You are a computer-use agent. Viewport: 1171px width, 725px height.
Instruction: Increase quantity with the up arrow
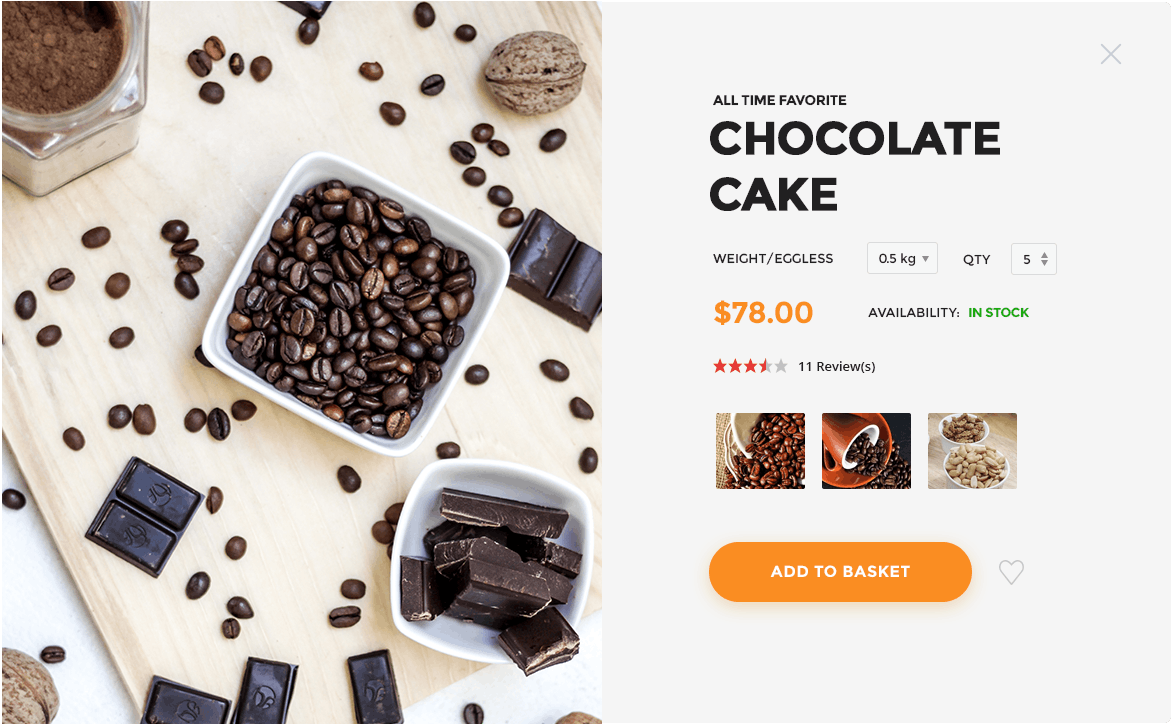pyautogui.click(x=1044, y=255)
